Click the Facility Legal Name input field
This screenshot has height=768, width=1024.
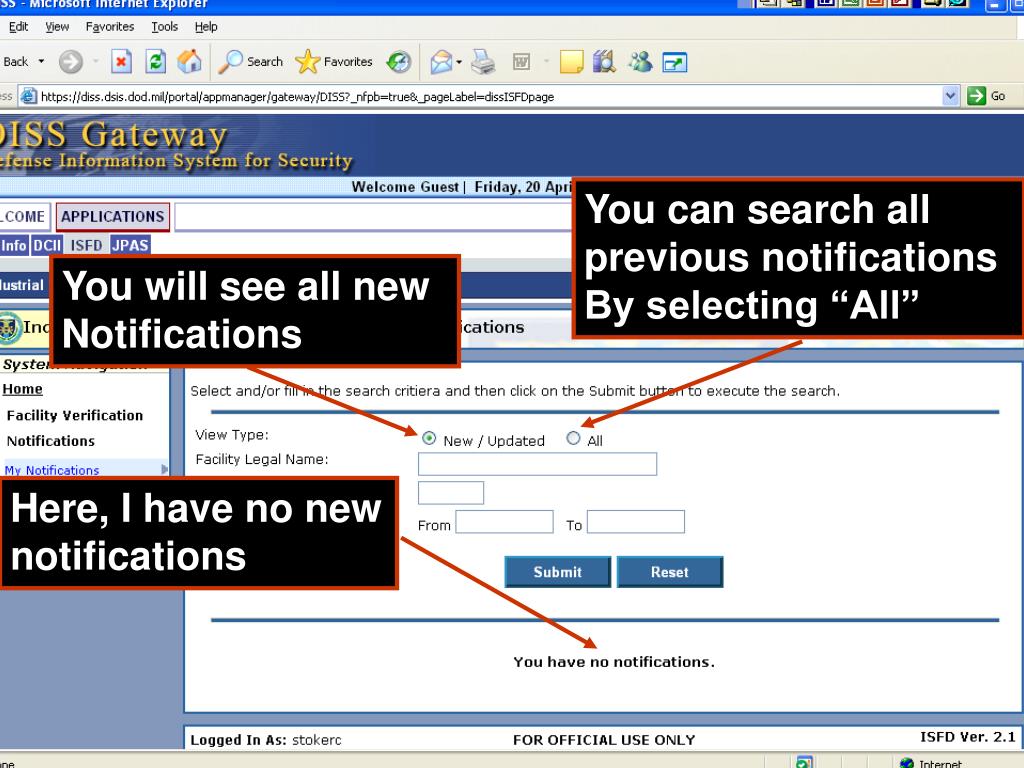coord(537,464)
